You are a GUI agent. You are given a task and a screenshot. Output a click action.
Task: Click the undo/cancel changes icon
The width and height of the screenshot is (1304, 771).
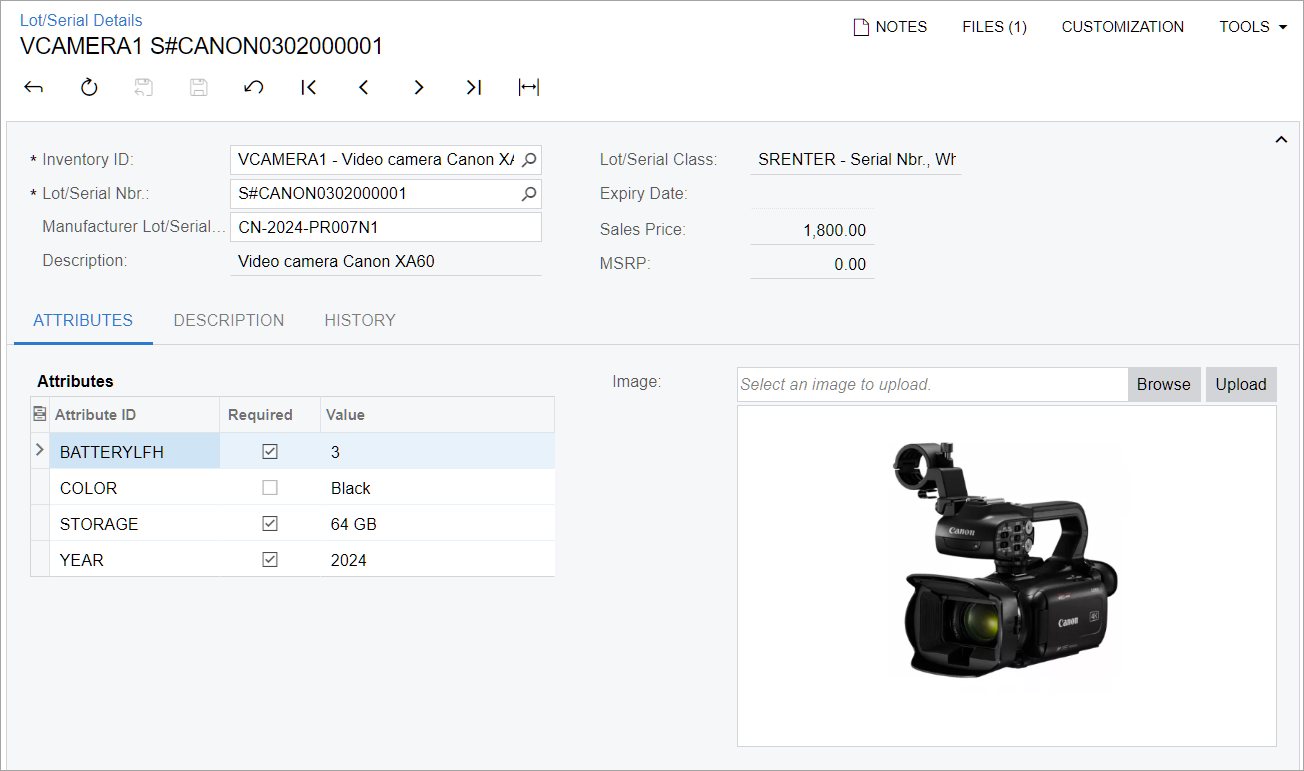[254, 87]
